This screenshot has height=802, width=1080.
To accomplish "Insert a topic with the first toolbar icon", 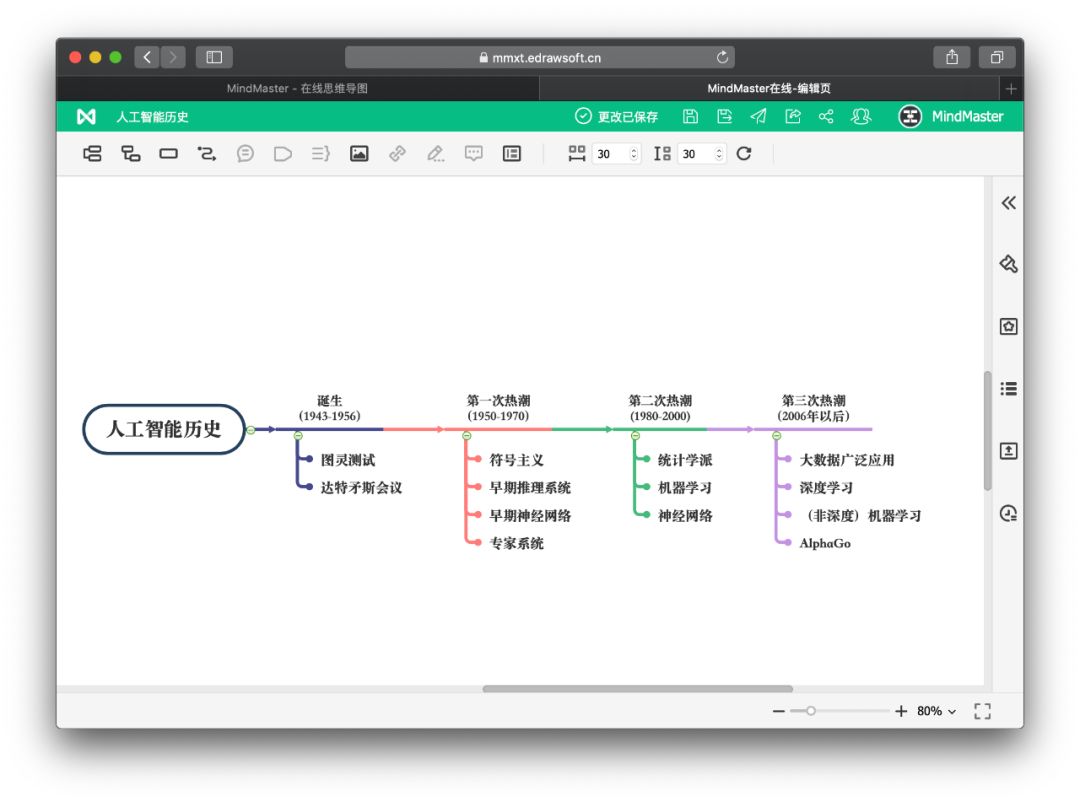I will (x=92, y=154).
